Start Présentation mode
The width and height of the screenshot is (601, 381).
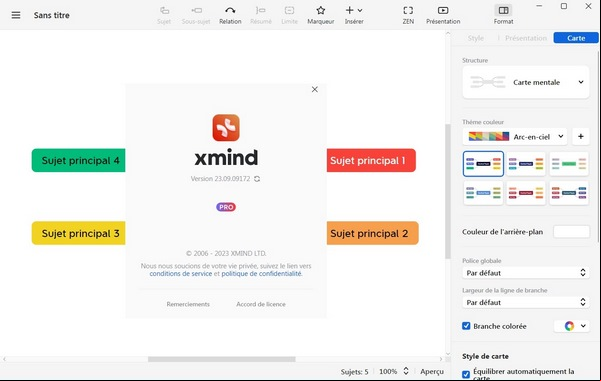tap(443, 15)
